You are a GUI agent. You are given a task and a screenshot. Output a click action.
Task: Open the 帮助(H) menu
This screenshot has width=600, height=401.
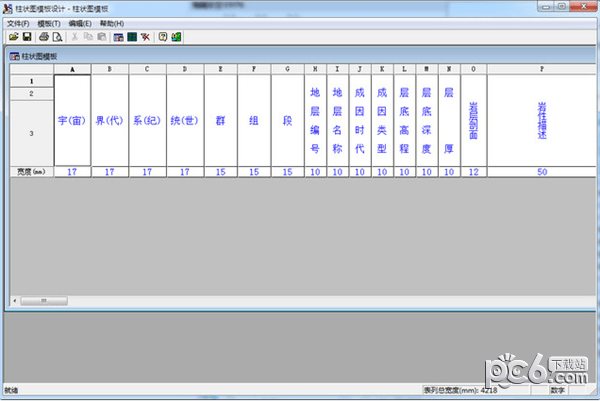coord(112,23)
